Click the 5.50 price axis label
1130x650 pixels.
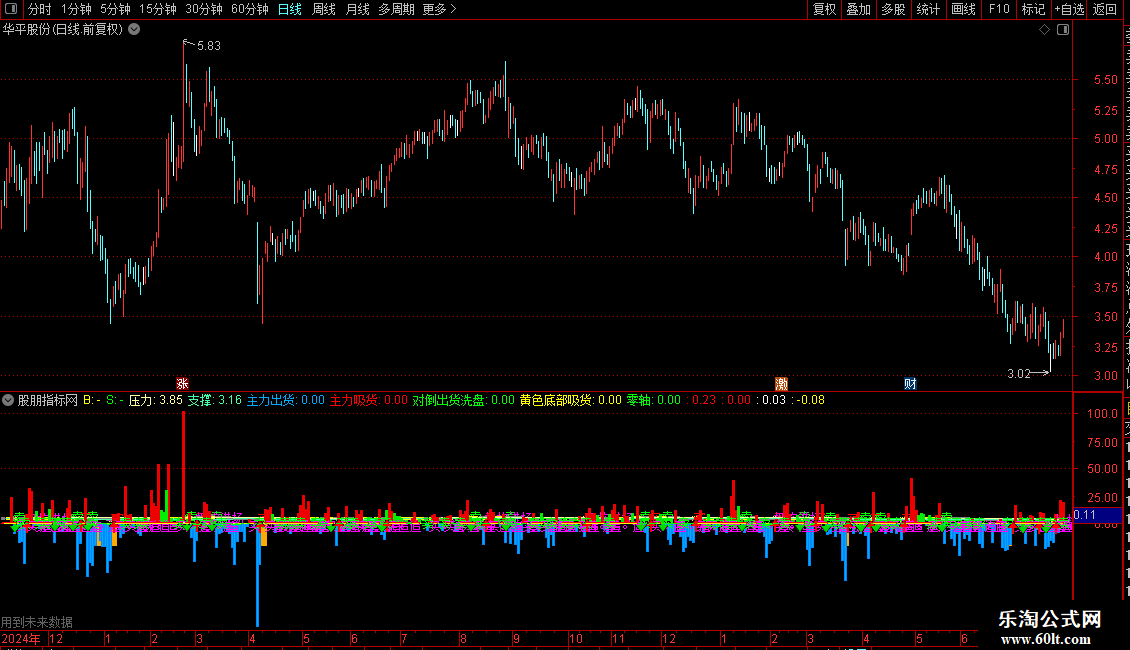click(x=1105, y=80)
